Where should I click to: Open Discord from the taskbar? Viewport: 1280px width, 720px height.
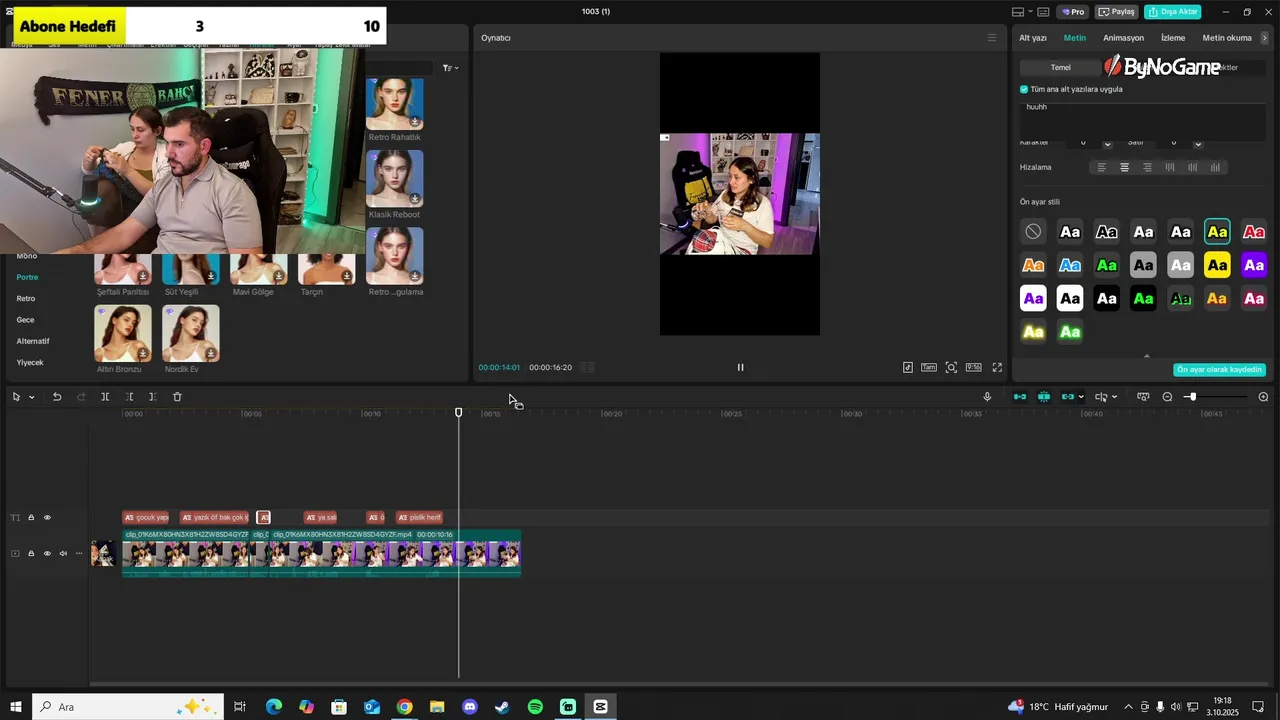[470, 707]
